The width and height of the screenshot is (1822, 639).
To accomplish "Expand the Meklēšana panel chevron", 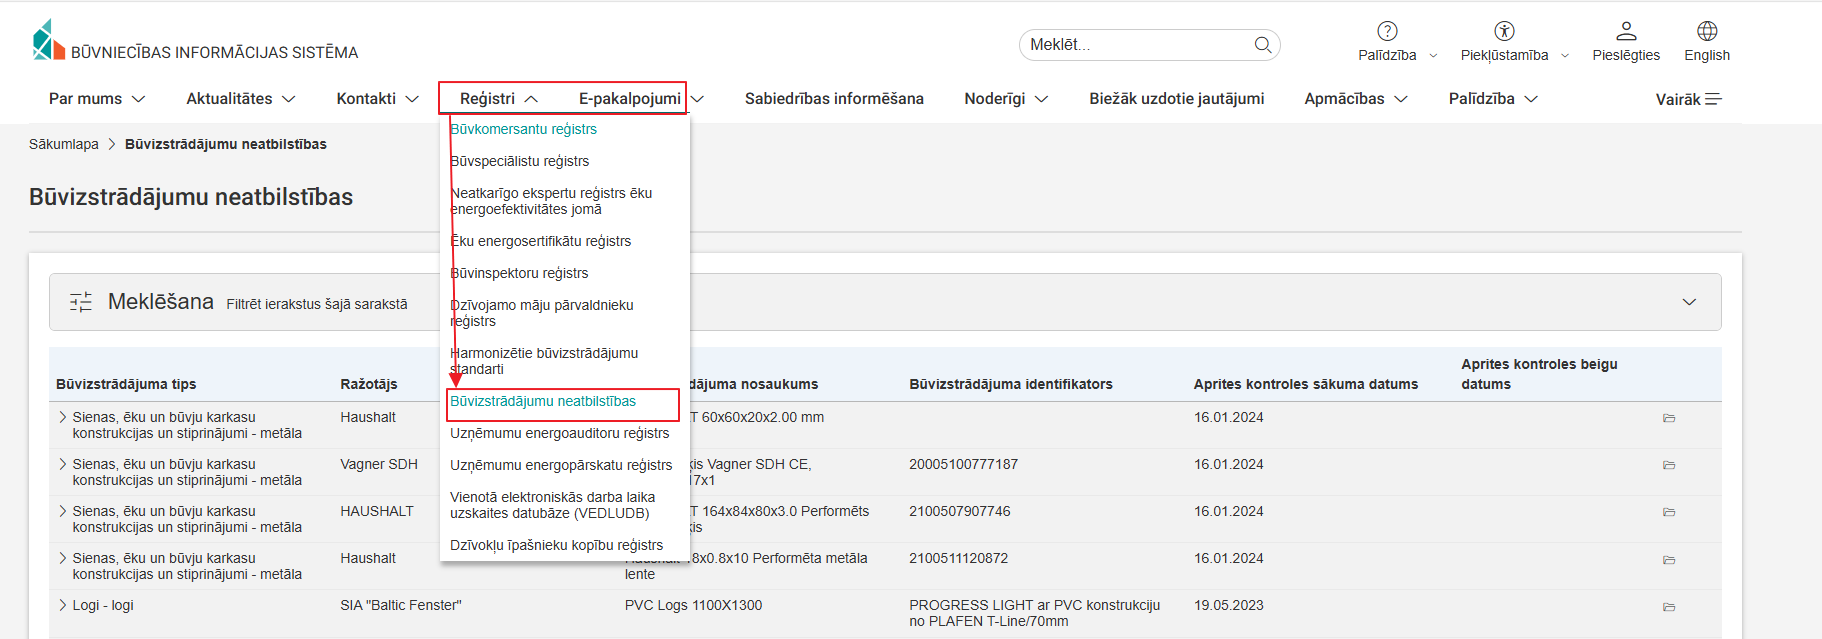I will click(x=1689, y=302).
